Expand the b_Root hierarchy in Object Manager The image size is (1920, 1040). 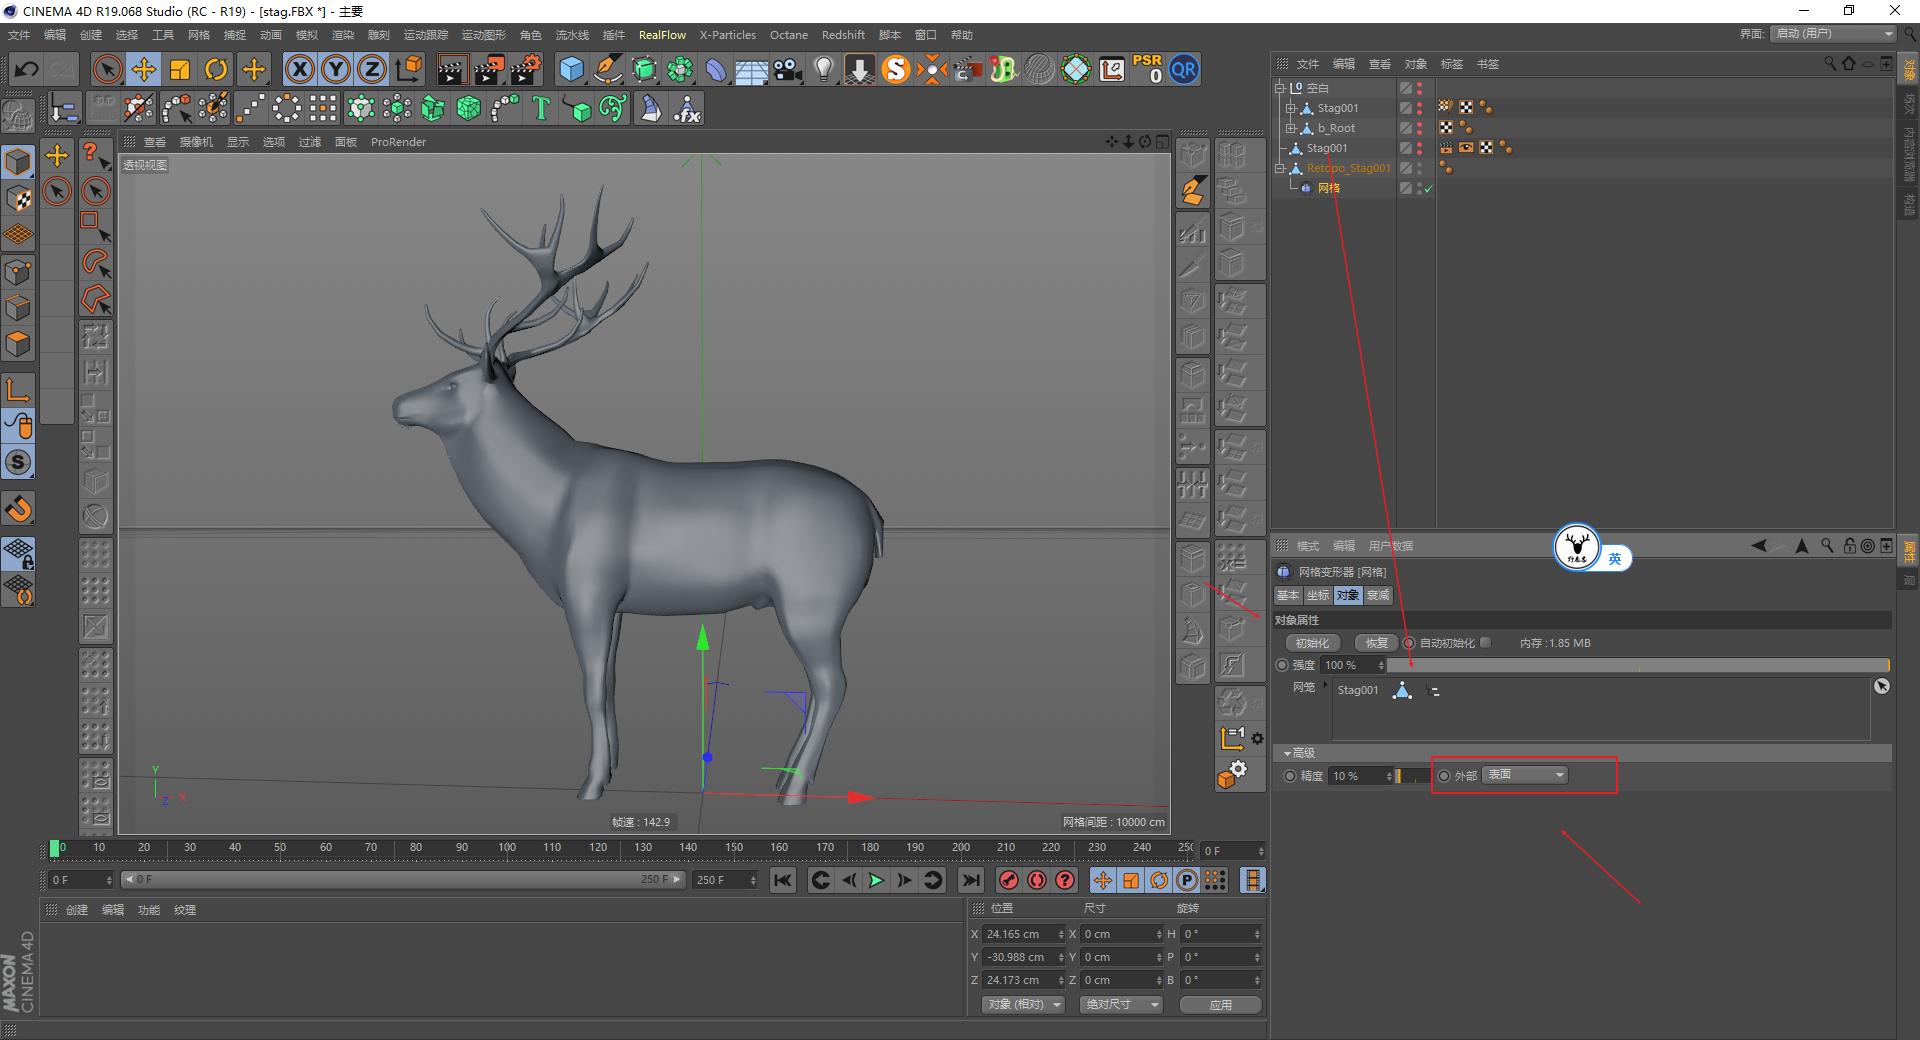(1291, 127)
